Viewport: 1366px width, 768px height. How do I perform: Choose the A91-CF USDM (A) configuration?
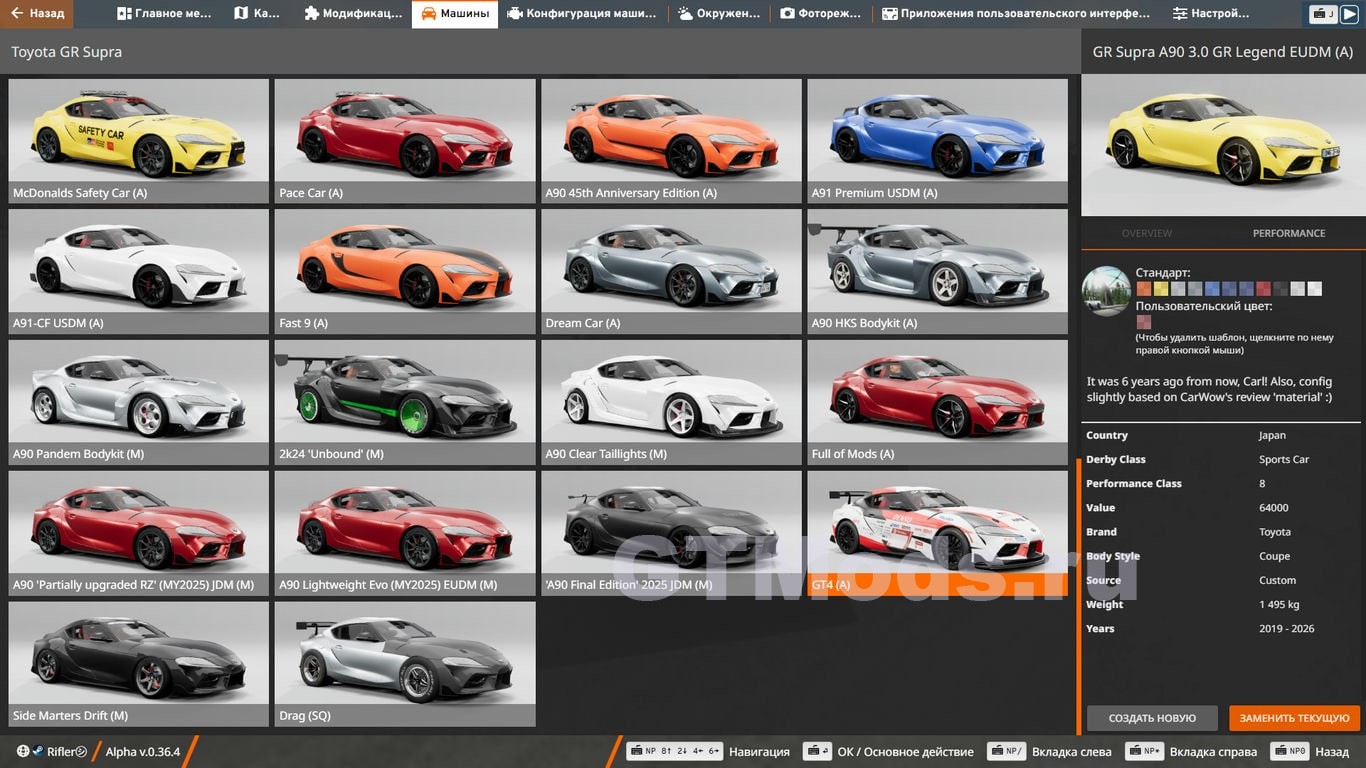click(139, 272)
